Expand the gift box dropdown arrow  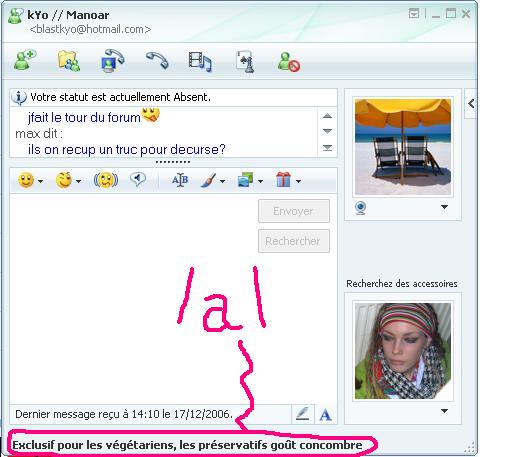(298, 181)
